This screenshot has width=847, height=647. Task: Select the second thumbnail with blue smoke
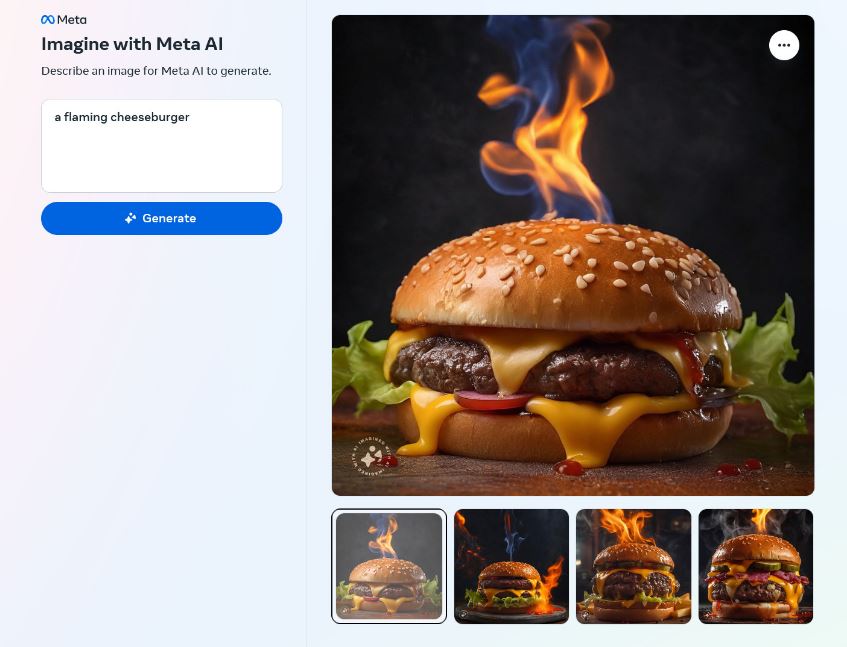(x=511, y=566)
